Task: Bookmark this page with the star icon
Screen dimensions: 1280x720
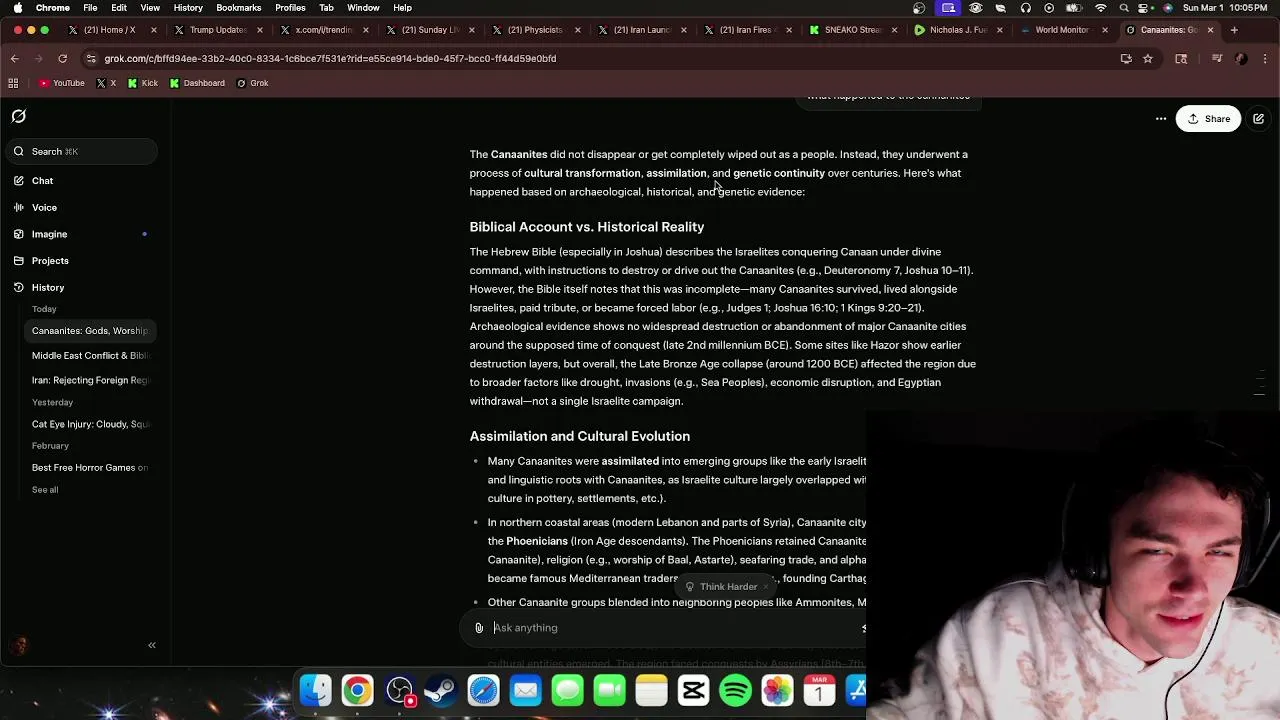Action: click(x=1148, y=58)
